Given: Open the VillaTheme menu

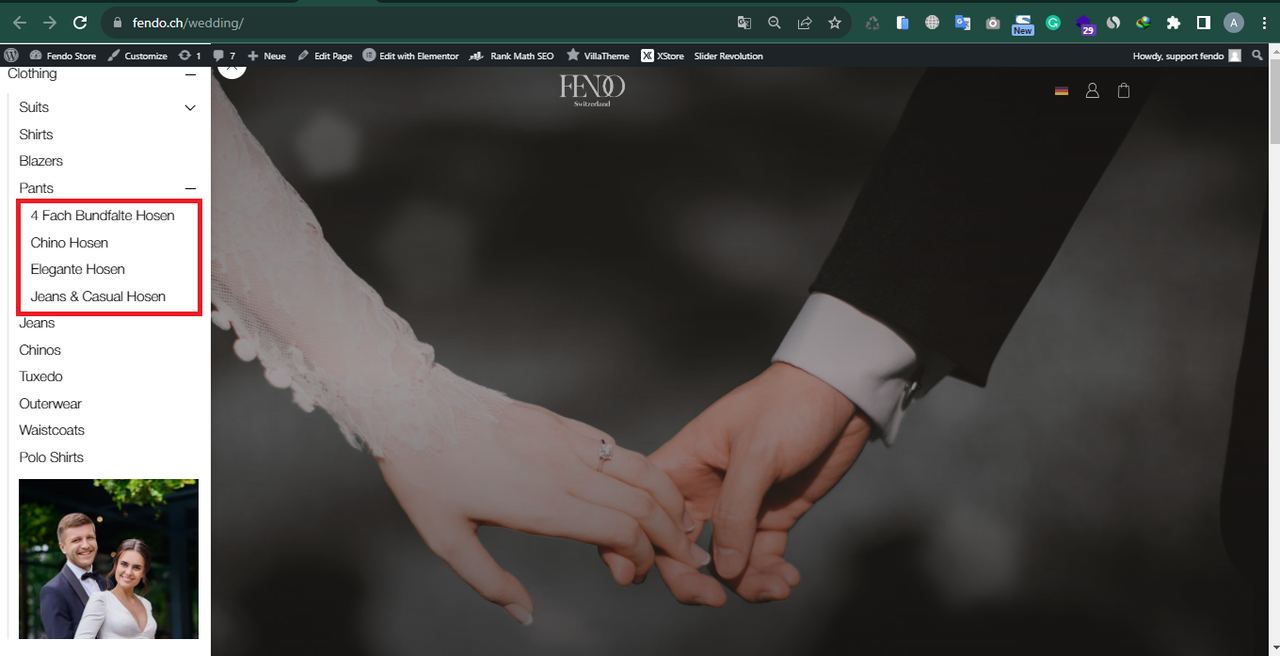Looking at the screenshot, I should [598, 56].
